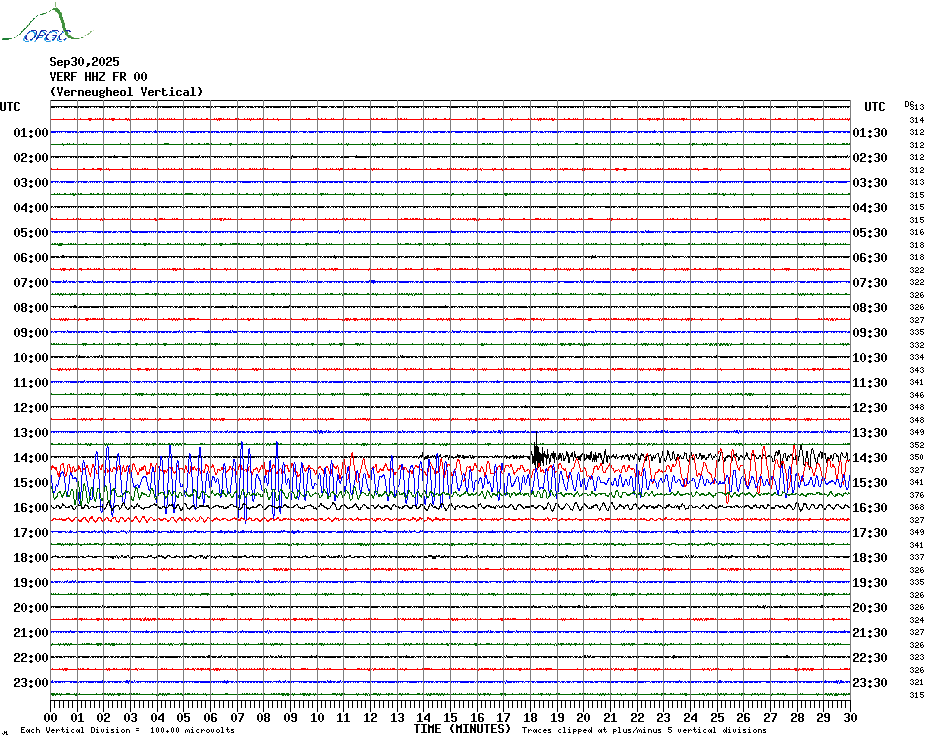
Task: Click the '15:00' hour label
Action: 31,482
